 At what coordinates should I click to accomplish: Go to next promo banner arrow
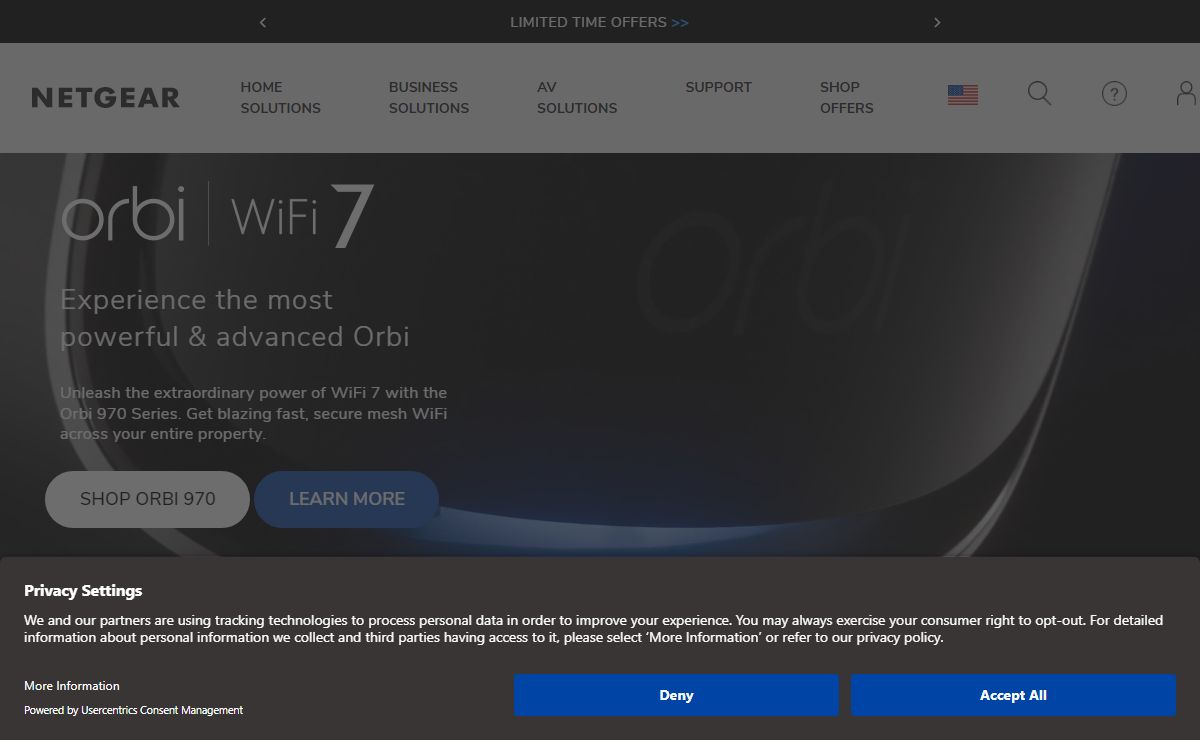(937, 22)
